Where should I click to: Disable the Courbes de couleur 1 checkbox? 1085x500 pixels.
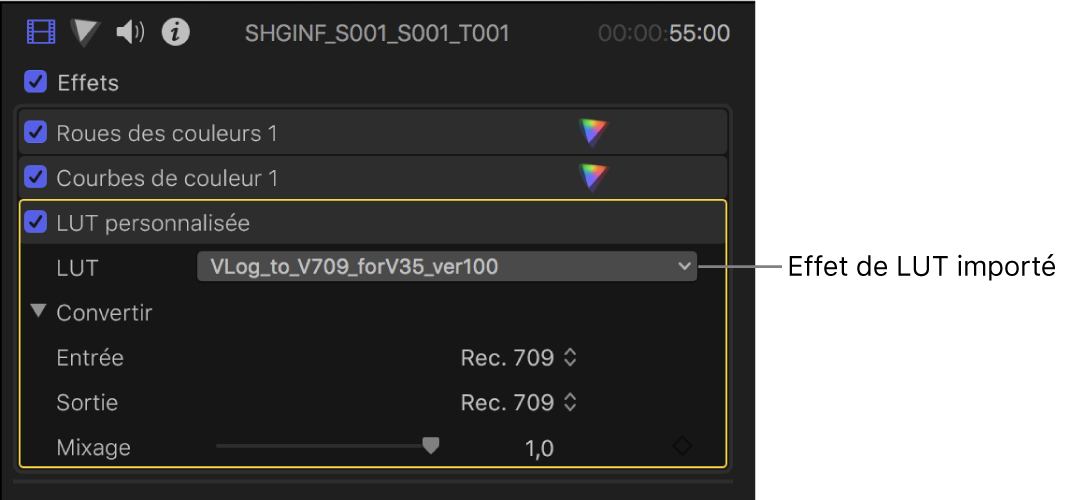(36, 177)
